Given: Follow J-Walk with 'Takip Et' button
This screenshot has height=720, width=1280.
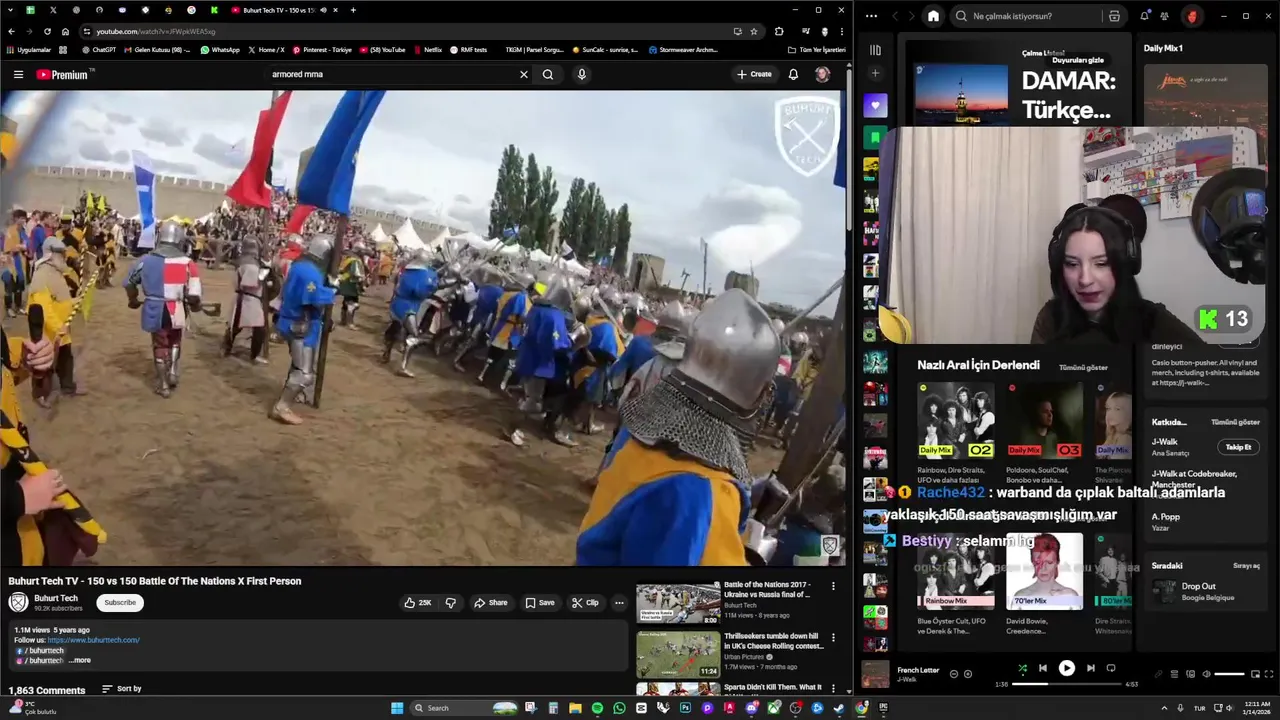Looking at the screenshot, I should pyautogui.click(x=1238, y=447).
